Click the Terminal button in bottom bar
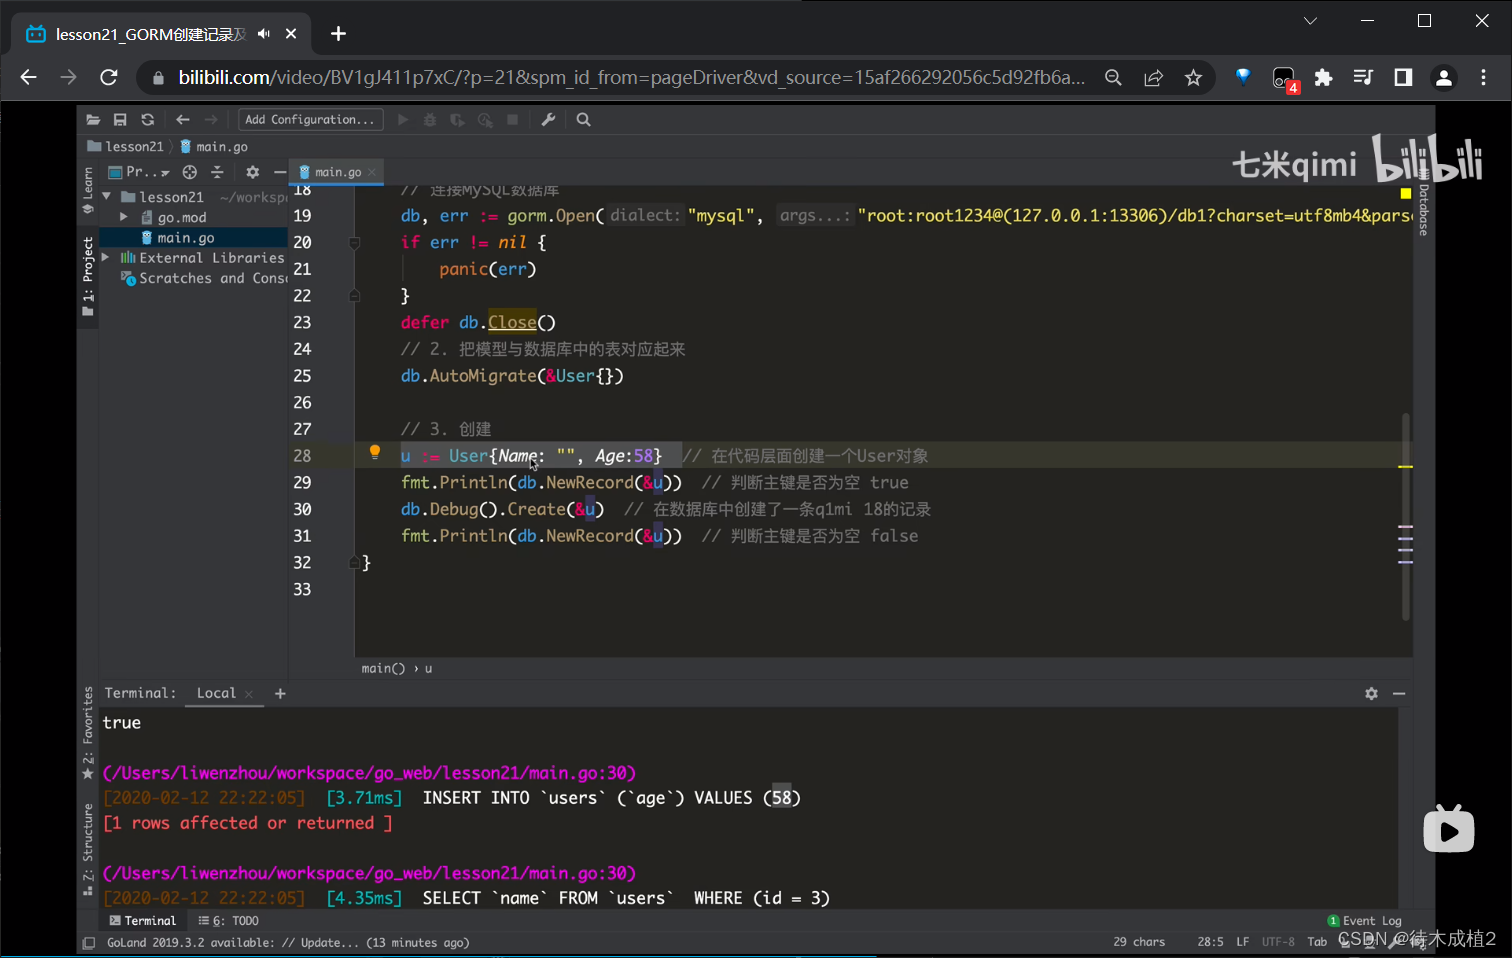The width and height of the screenshot is (1512, 958). 142,921
